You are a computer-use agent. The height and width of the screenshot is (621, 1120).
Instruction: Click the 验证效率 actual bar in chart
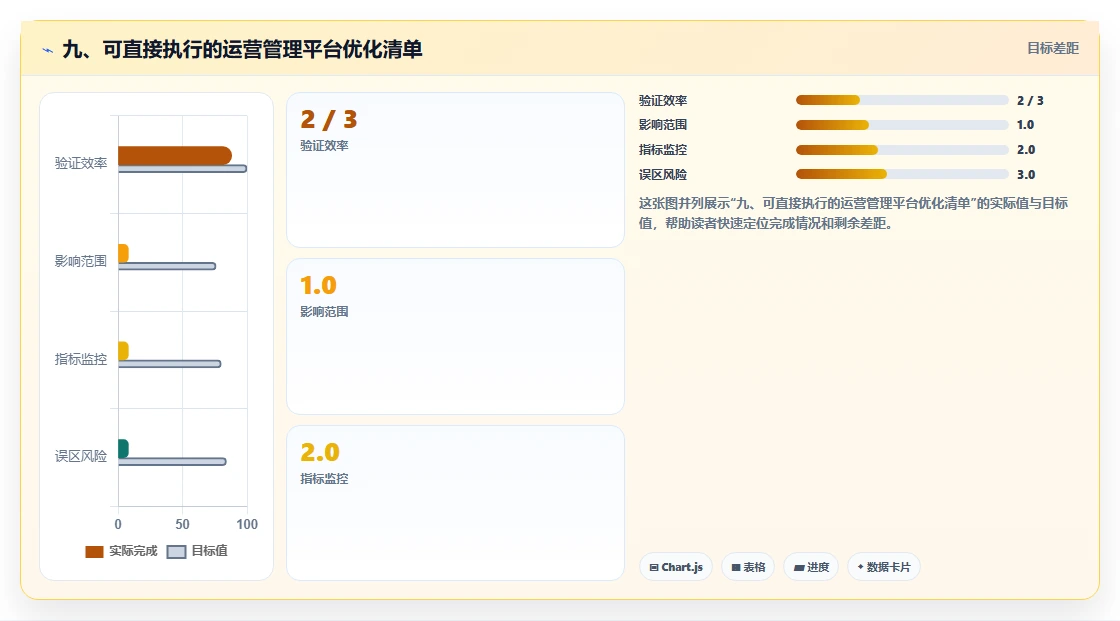[x=175, y=155]
